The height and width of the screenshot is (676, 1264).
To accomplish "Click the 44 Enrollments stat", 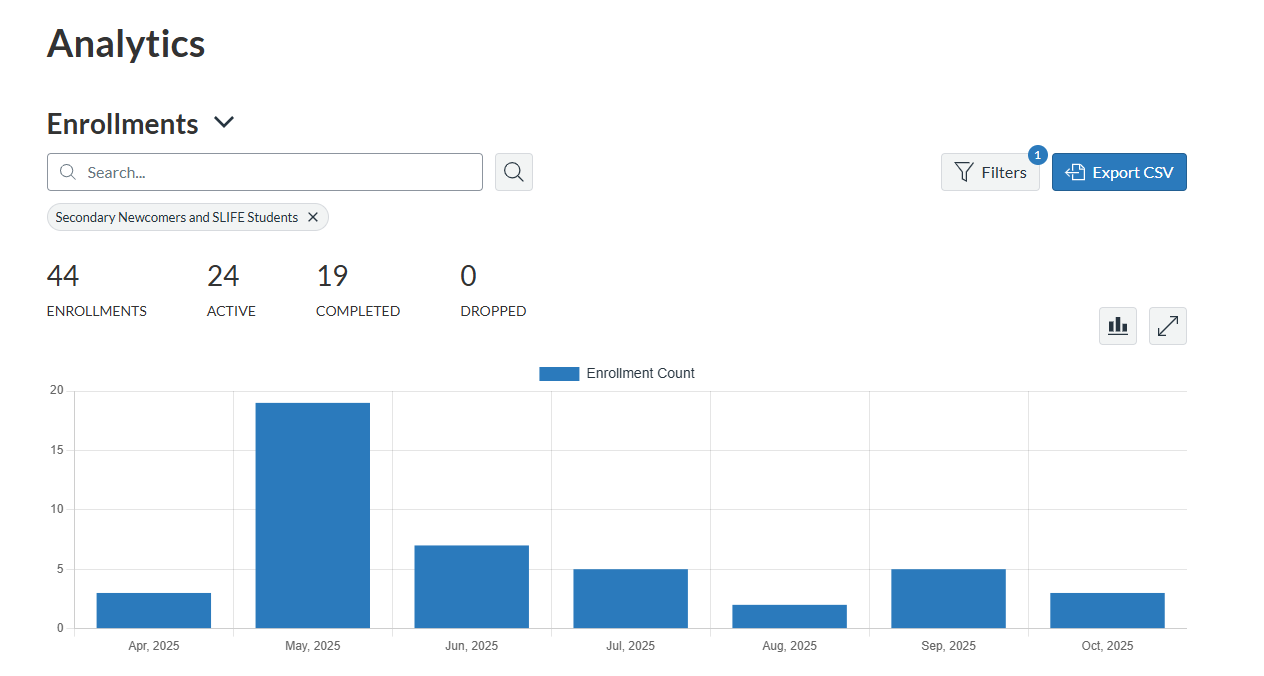I will (x=96, y=288).
